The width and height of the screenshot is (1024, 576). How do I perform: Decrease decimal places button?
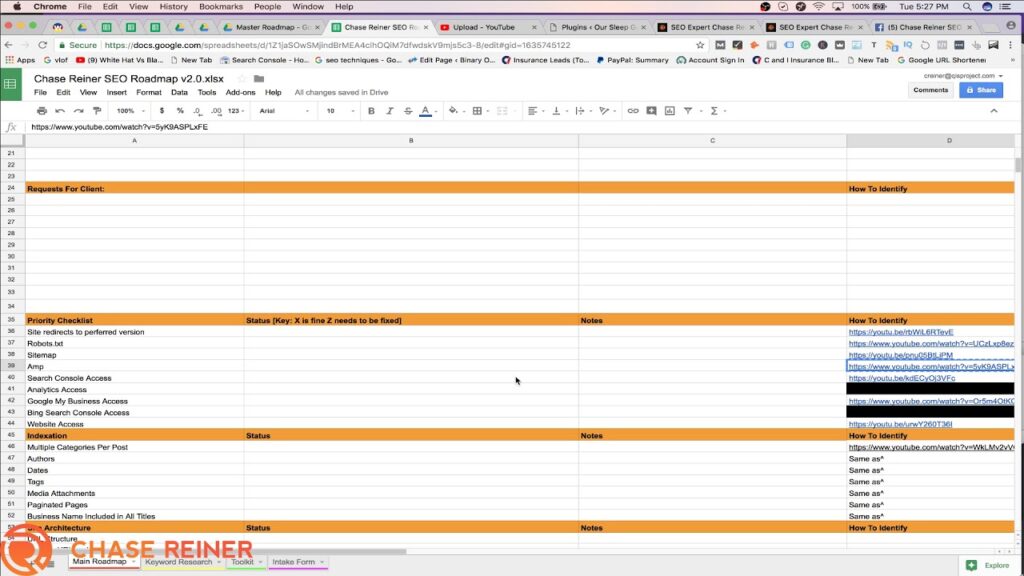tap(197, 111)
